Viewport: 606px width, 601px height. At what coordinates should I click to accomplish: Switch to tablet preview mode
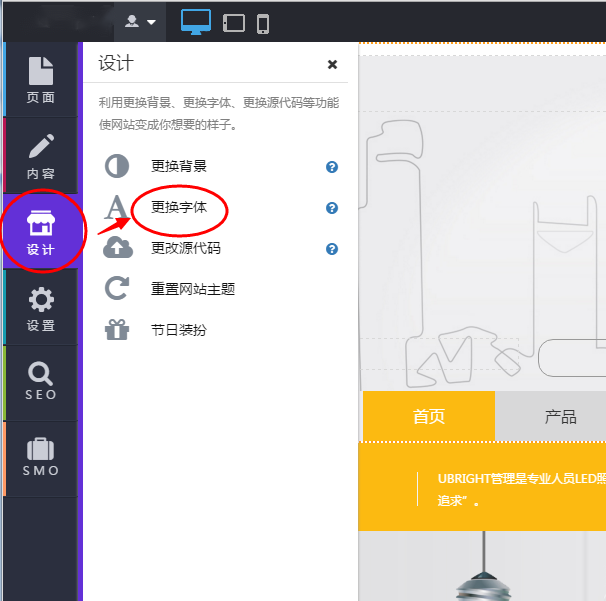[x=234, y=23]
